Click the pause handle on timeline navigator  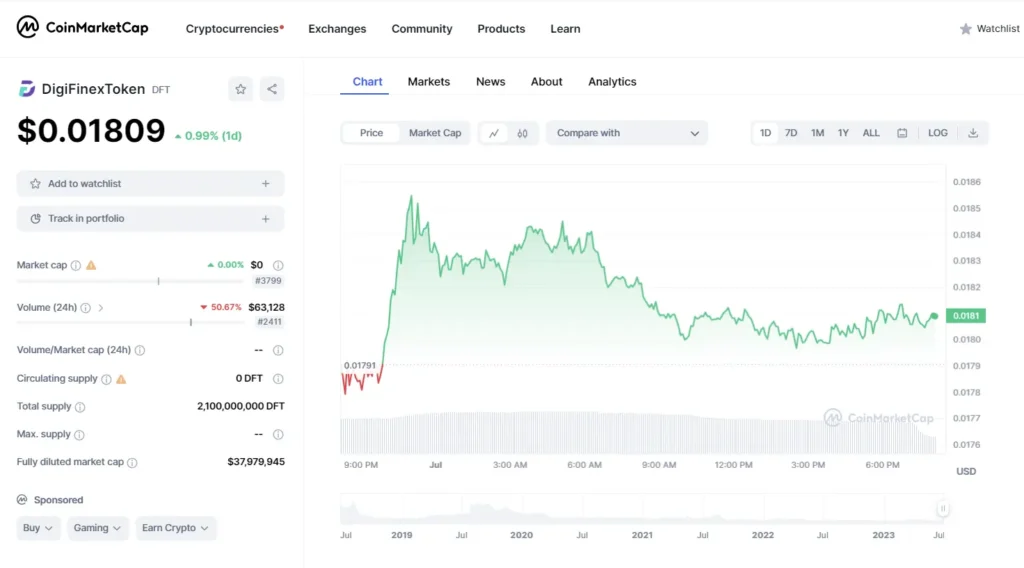942,509
